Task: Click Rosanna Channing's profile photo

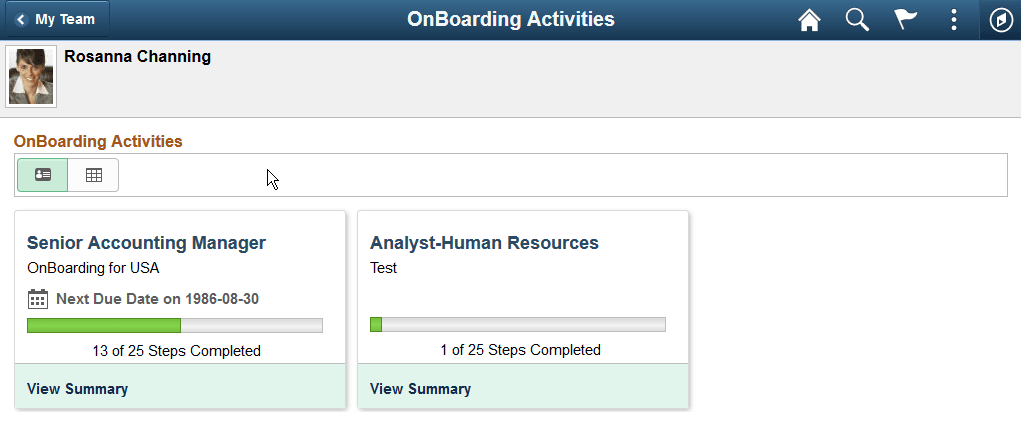Action: click(31, 76)
